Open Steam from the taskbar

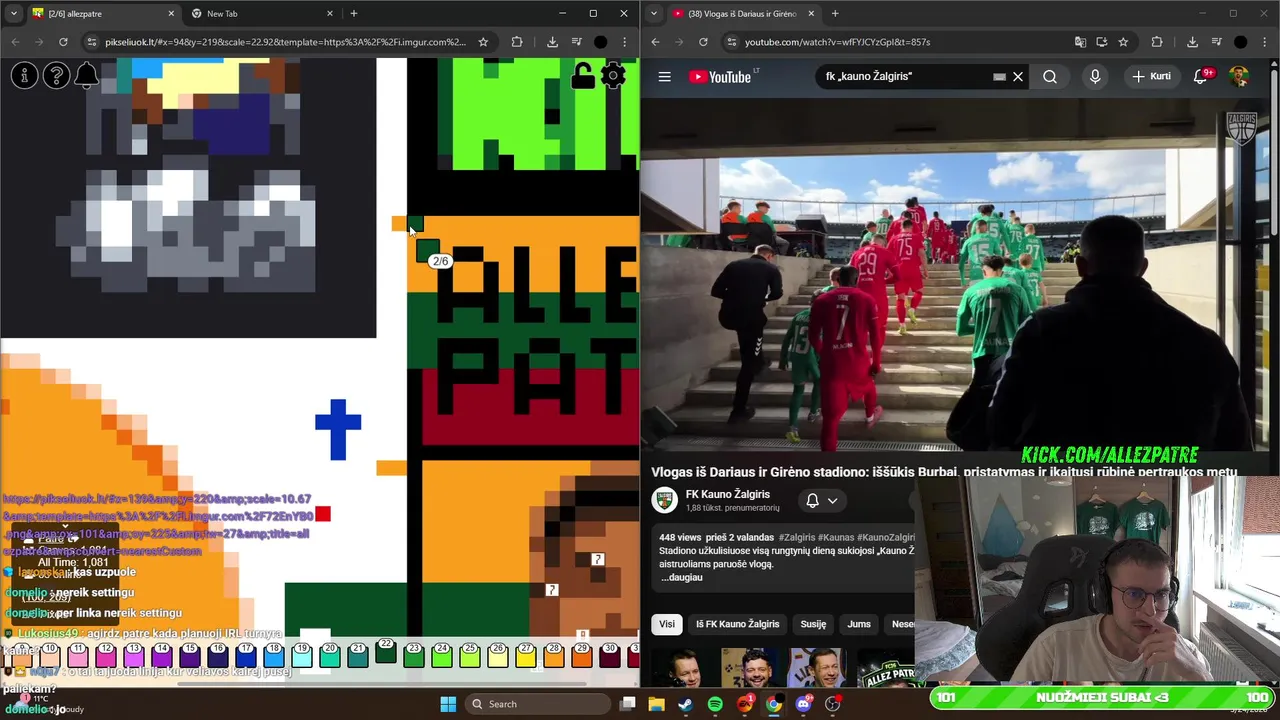[x=685, y=704]
